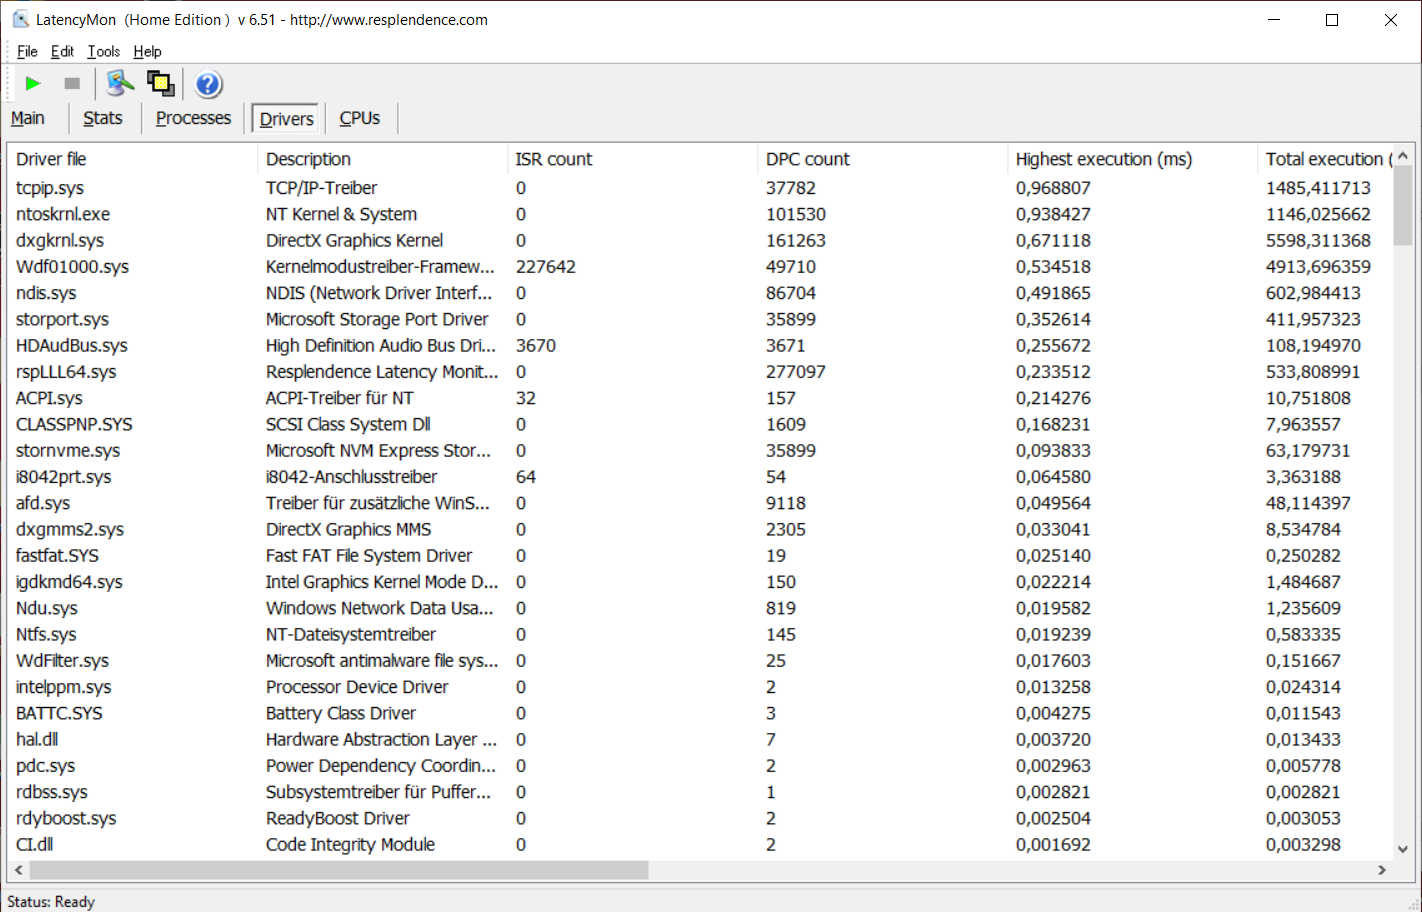Viewport: 1422px width, 912px height.
Task: Open the Tools menu
Action: (103, 52)
